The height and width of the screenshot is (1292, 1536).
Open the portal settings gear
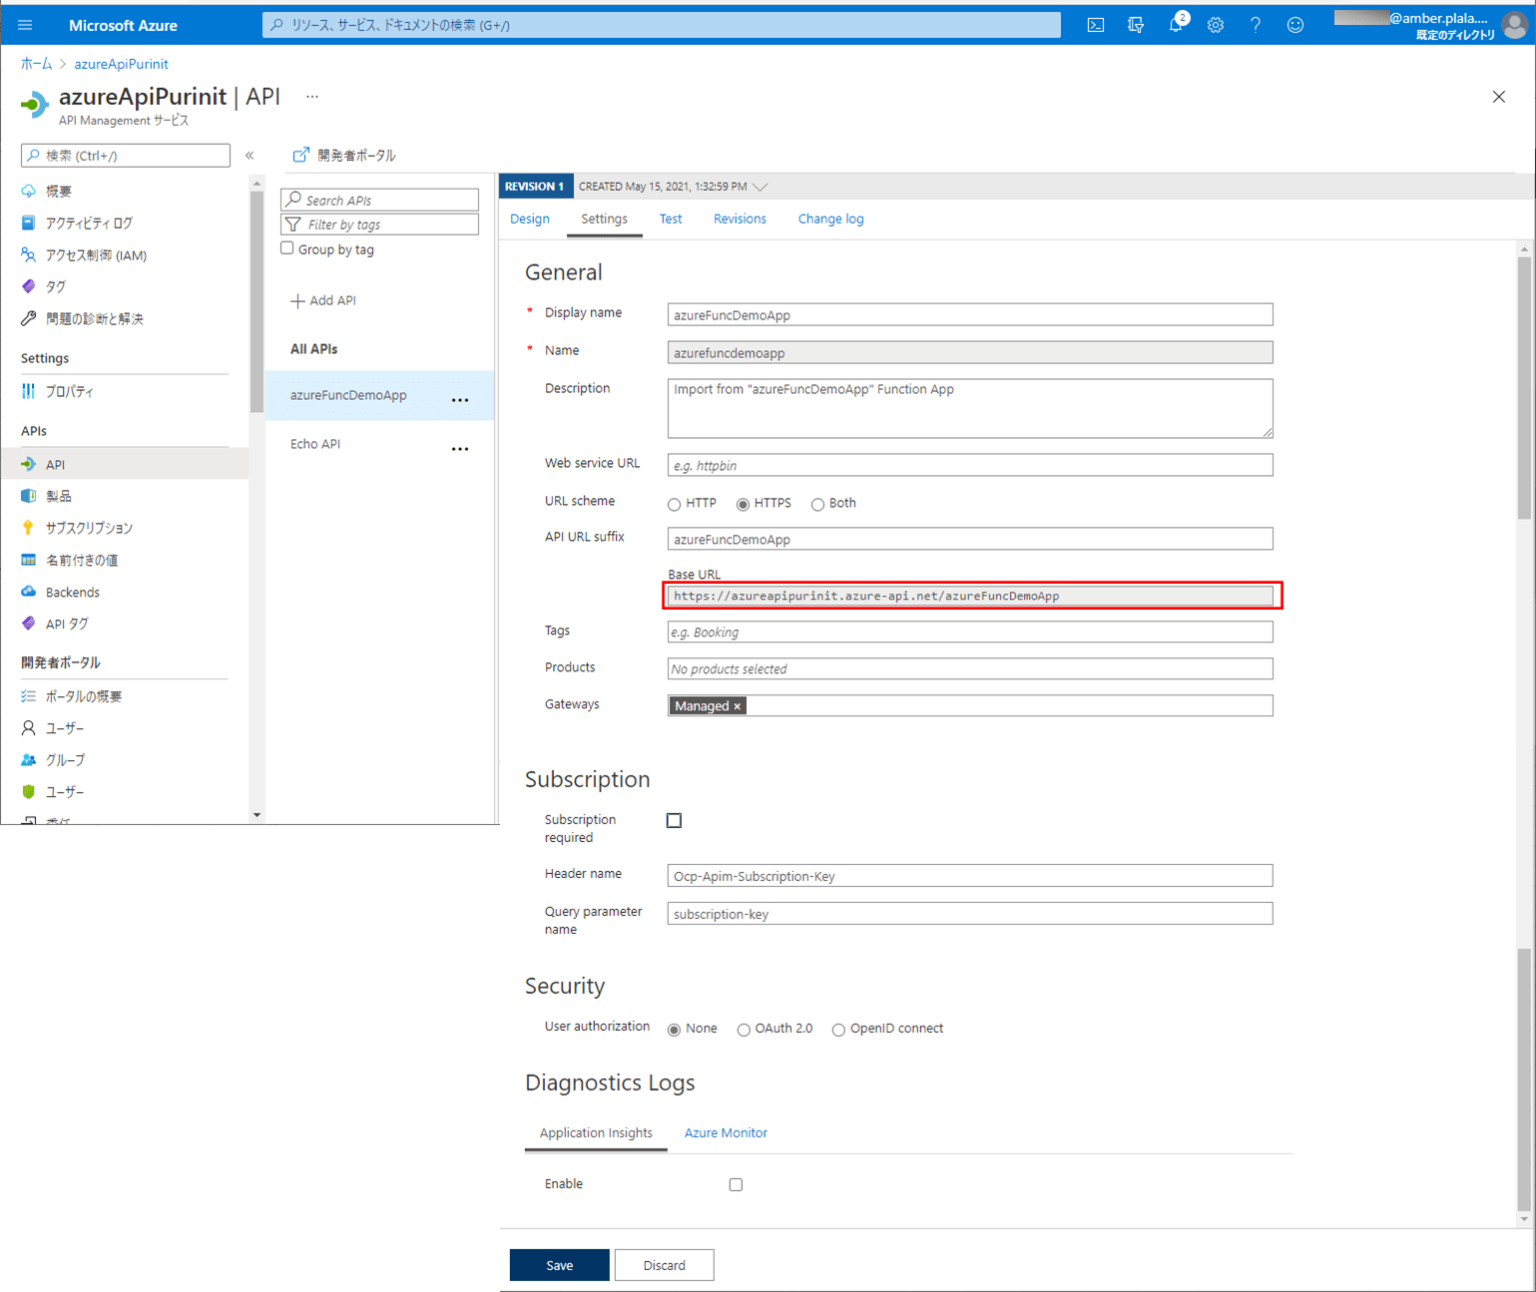click(x=1215, y=25)
